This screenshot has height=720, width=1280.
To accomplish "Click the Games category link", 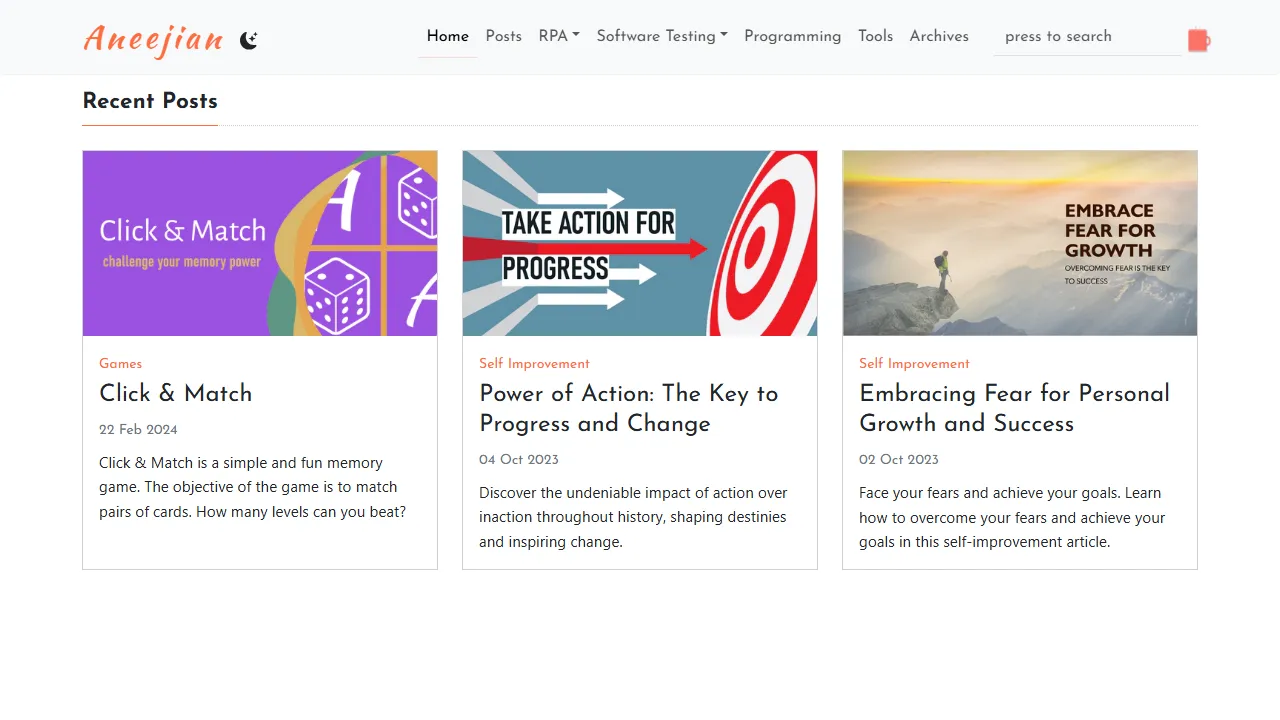I will (x=121, y=364).
